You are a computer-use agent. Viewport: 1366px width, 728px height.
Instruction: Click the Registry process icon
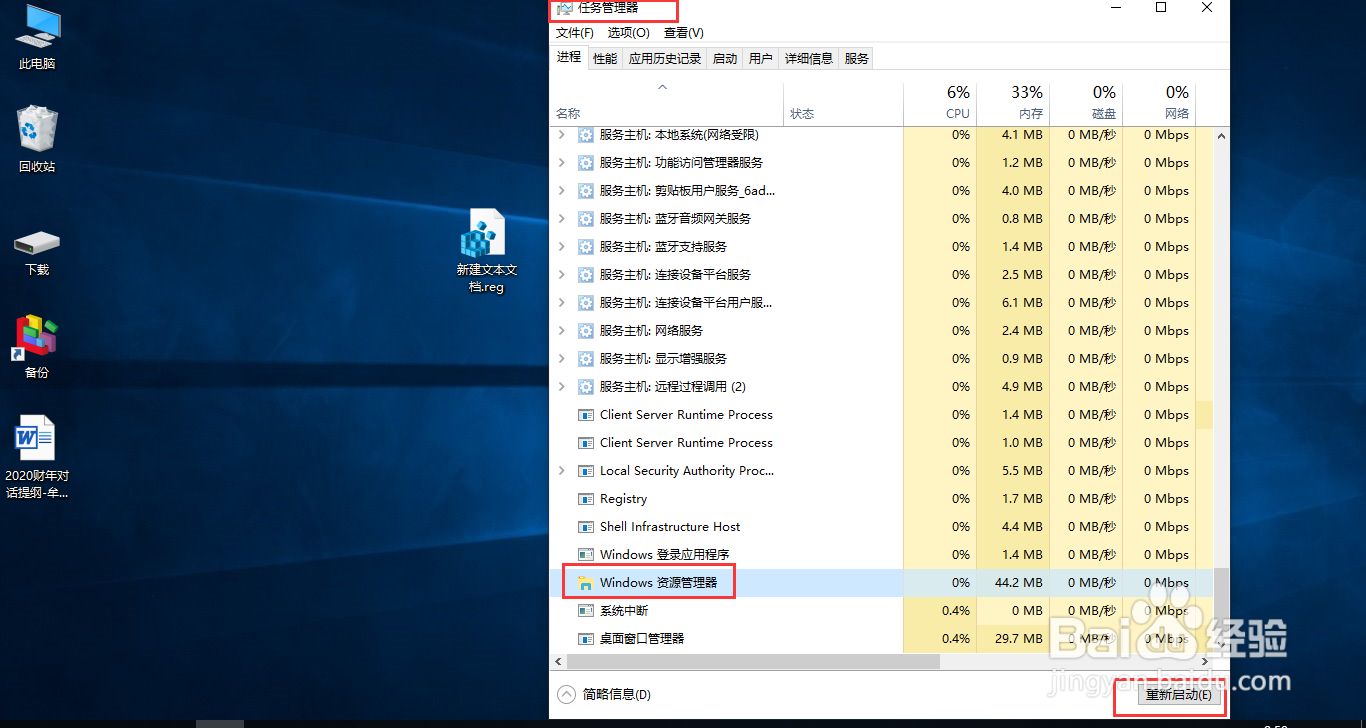(586, 499)
